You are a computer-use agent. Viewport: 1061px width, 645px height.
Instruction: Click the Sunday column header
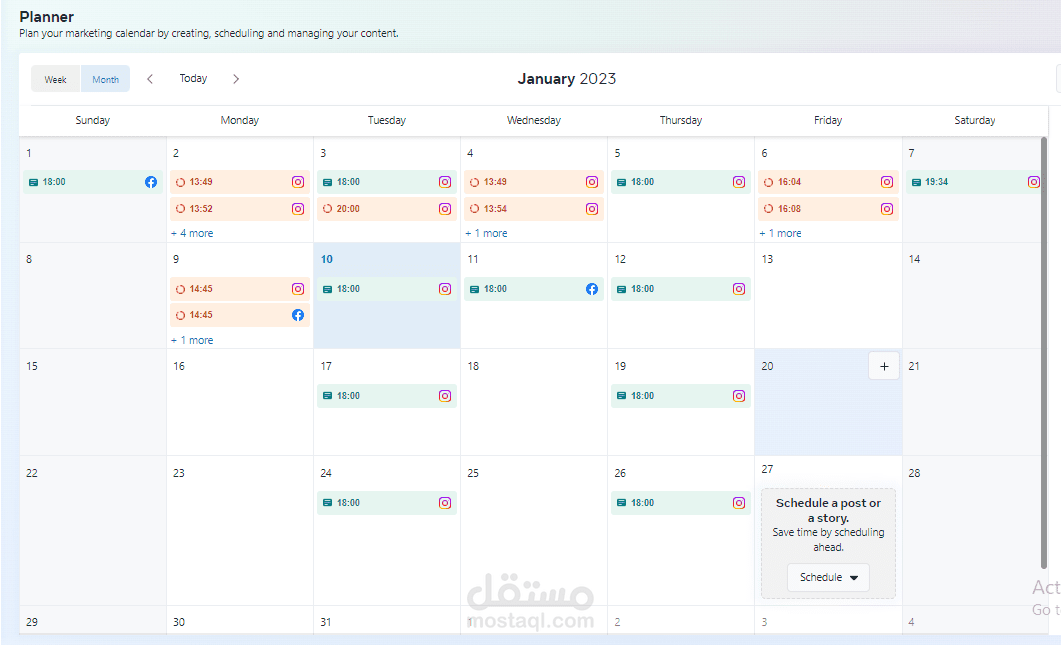tap(93, 120)
